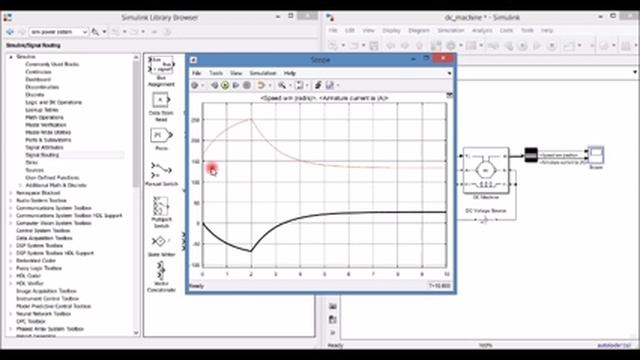Open the Scope Help menu

pyautogui.click(x=289, y=73)
